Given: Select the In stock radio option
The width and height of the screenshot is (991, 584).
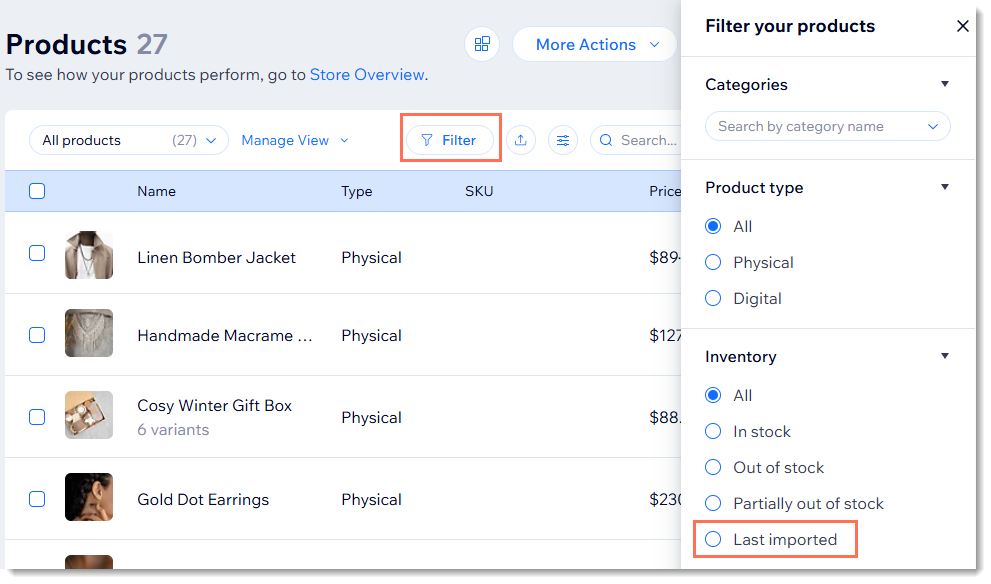Looking at the screenshot, I should pos(713,431).
